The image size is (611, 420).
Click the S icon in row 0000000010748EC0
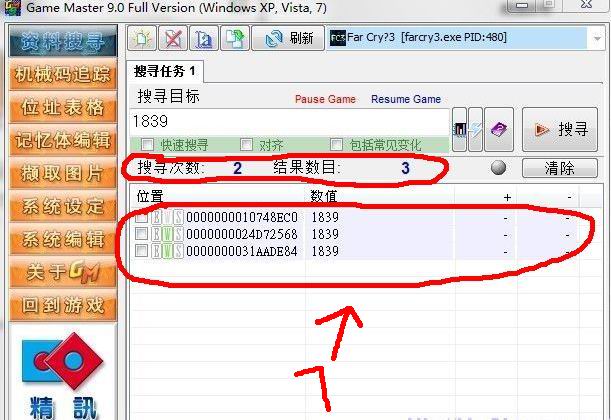[178, 217]
